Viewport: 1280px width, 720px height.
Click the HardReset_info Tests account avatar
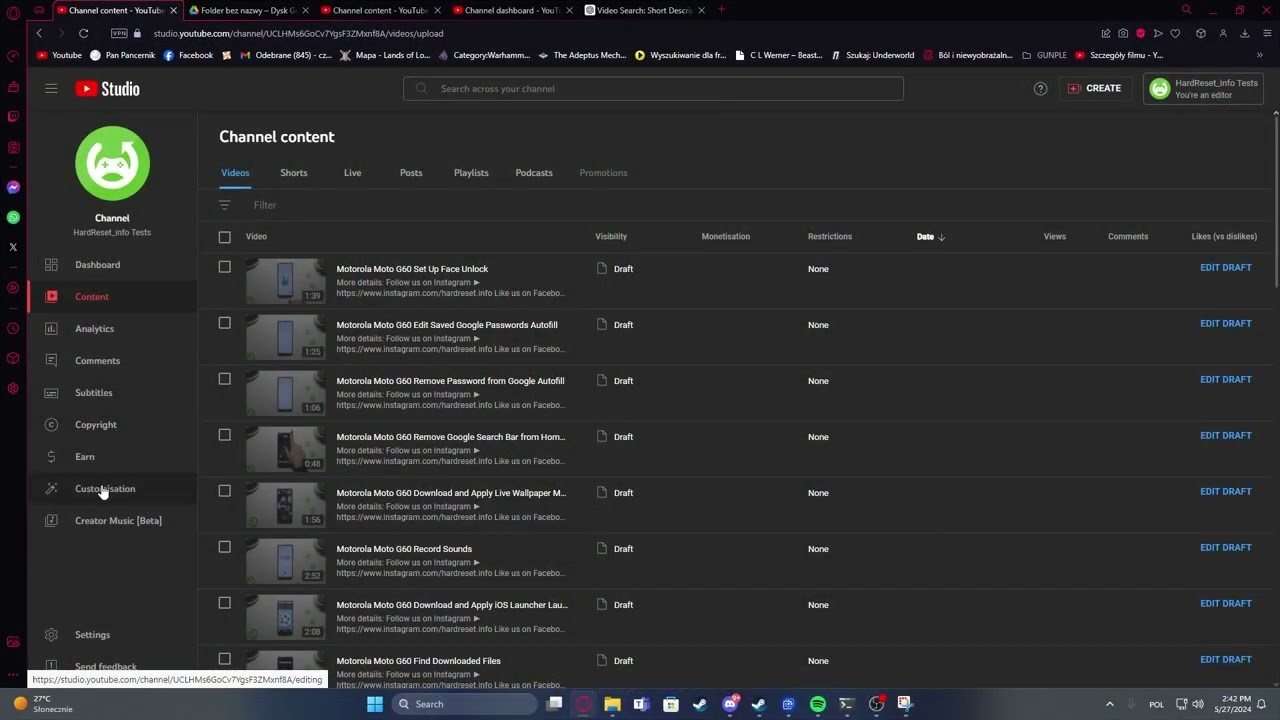[1159, 89]
